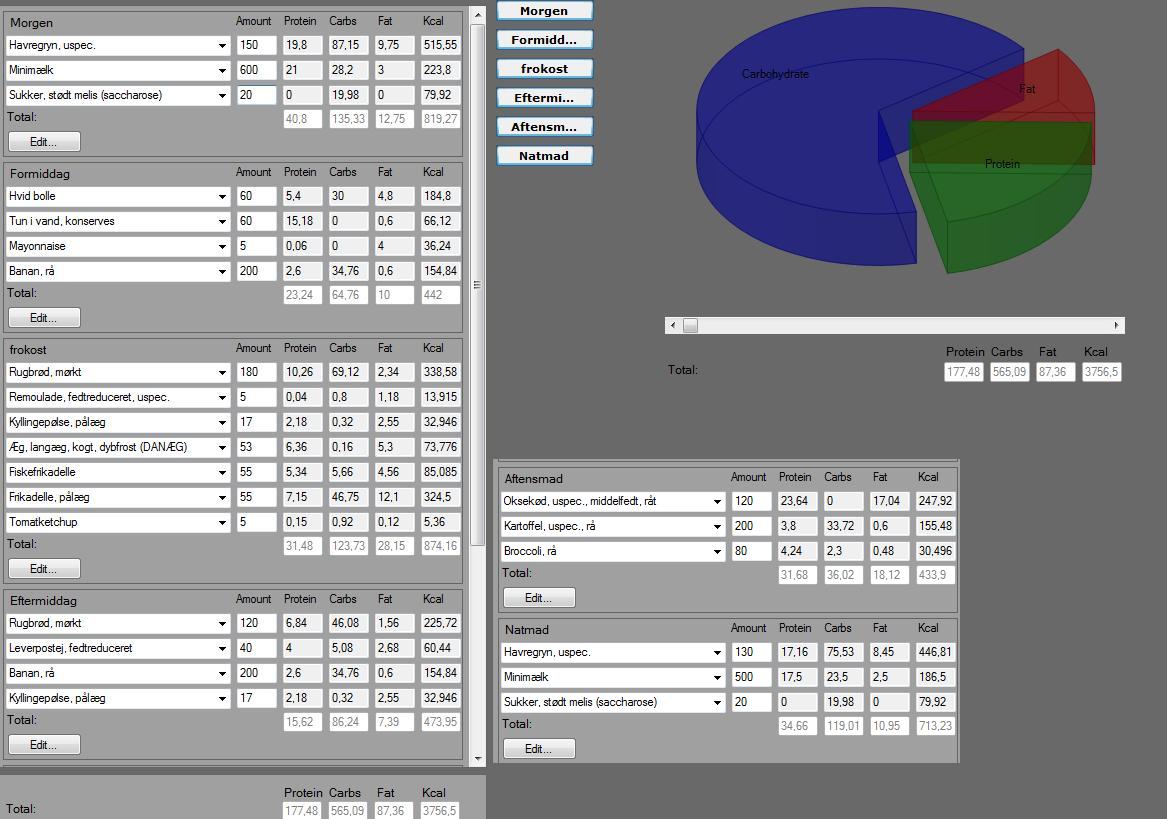The height and width of the screenshot is (819, 1167).
Task: Edit the Aftensmad meal entries
Action: click(539, 598)
